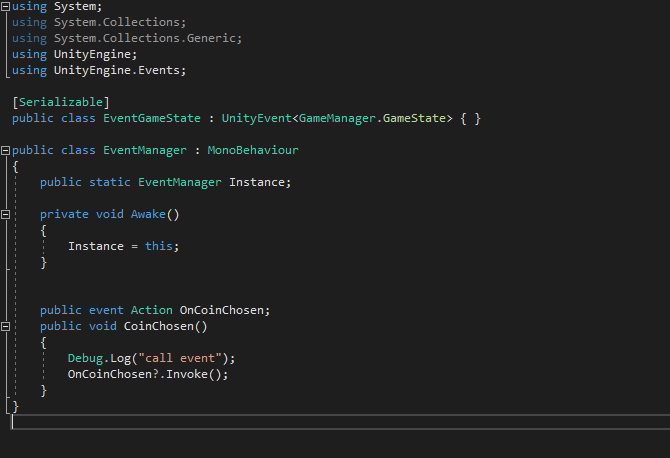
Task: Click 'UnityEvent' base type text
Action: coord(256,118)
